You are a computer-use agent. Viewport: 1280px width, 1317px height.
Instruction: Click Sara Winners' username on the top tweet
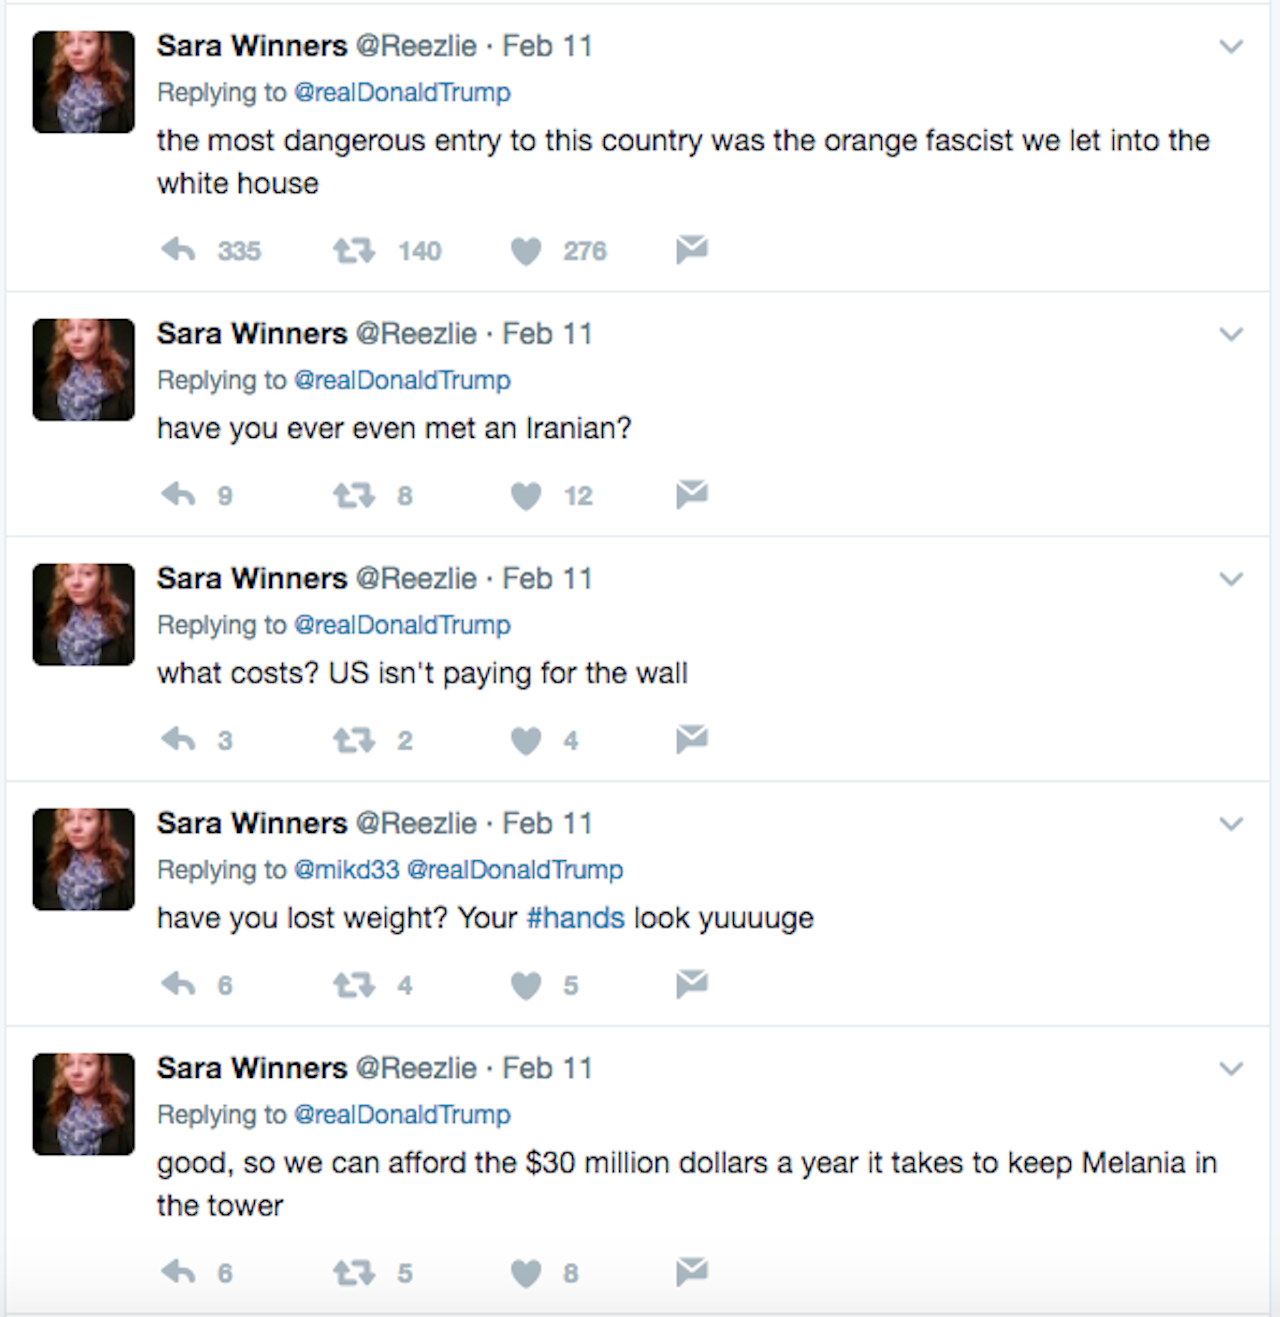pyautogui.click(x=251, y=45)
